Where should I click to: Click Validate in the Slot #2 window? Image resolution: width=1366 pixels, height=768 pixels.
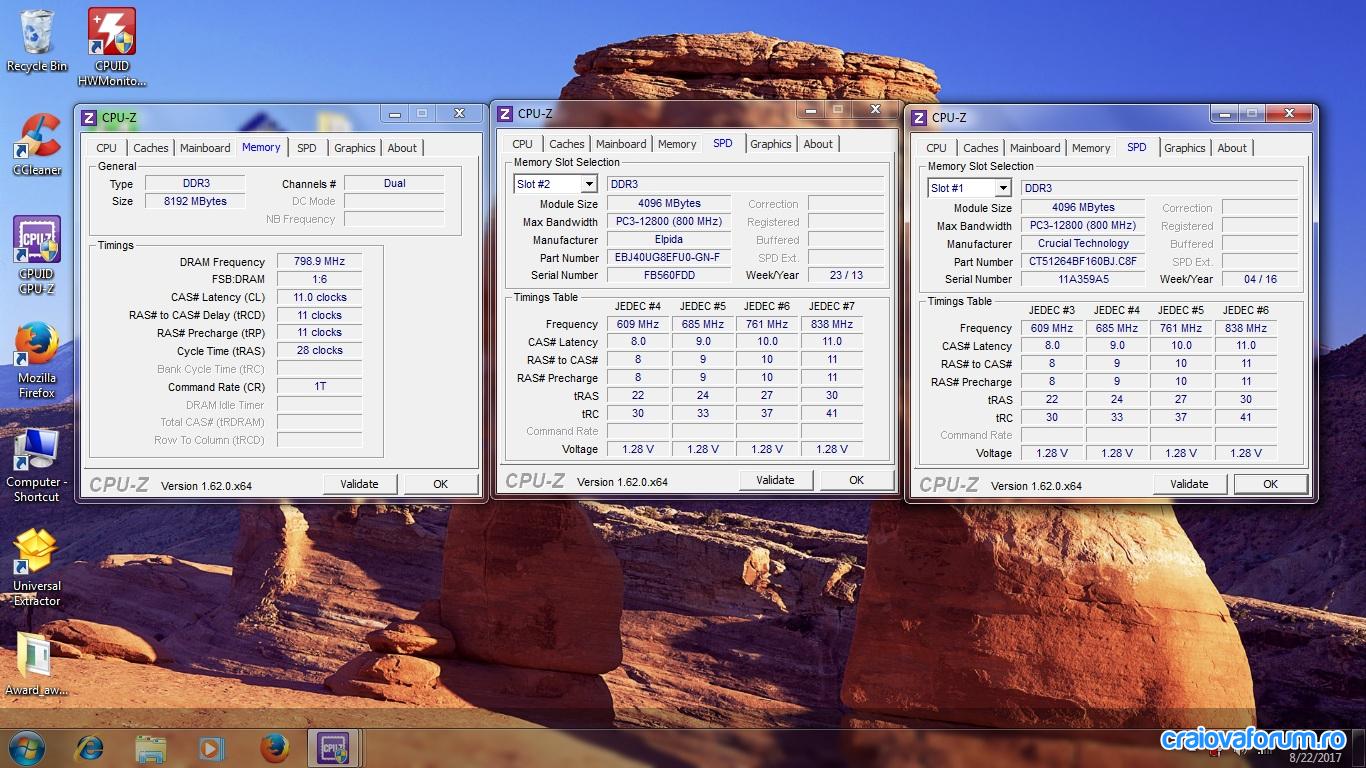pos(776,480)
